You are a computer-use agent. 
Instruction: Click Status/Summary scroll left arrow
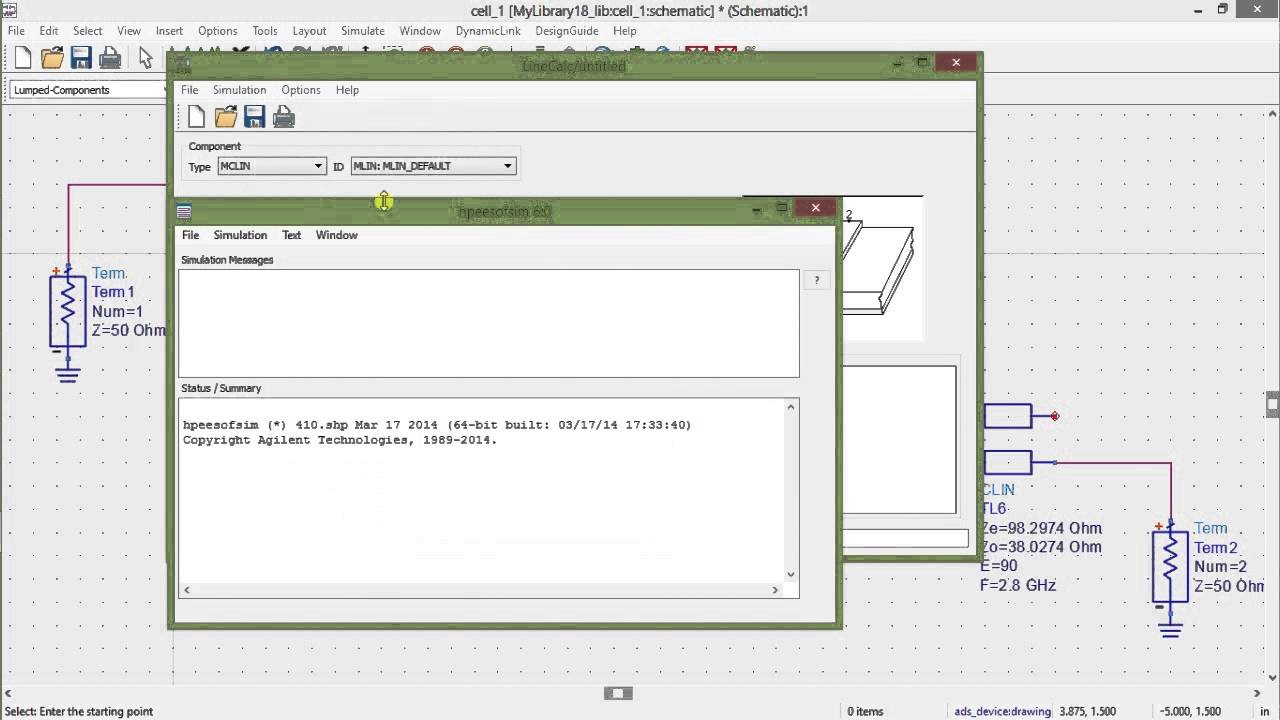pyautogui.click(x=187, y=590)
